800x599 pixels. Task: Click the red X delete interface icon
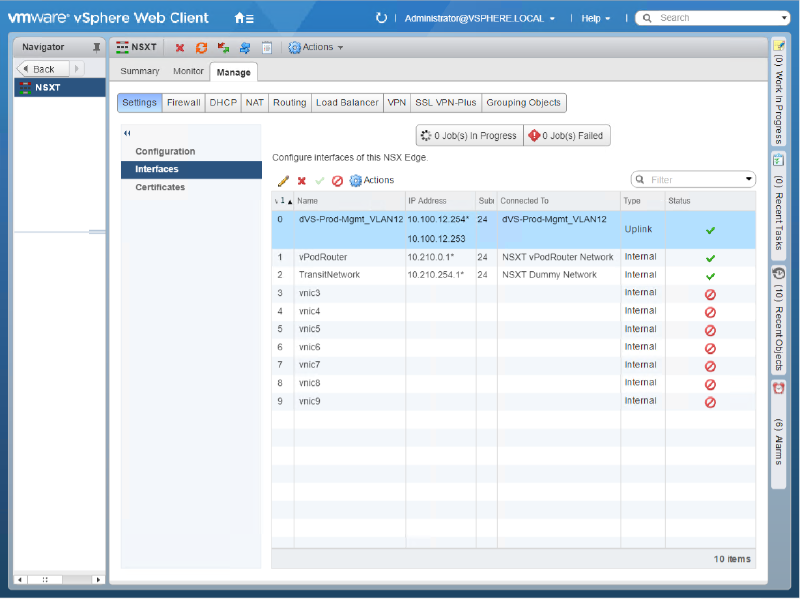point(301,180)
